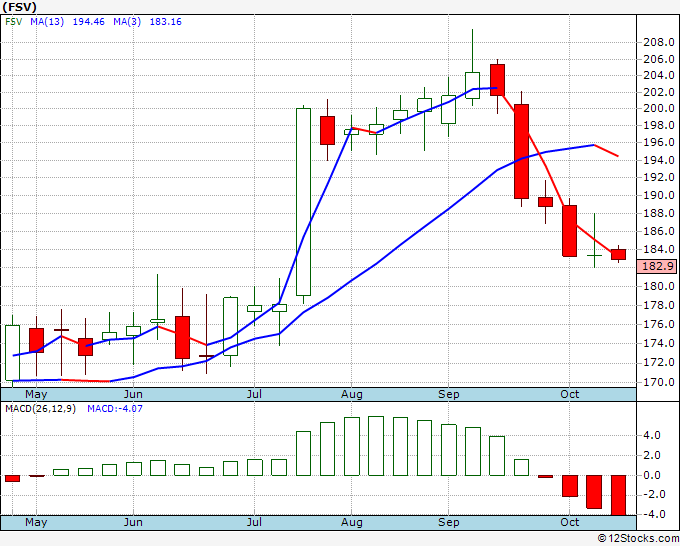Click the tall white mid-July breakout candlestick

click(303, 202)
